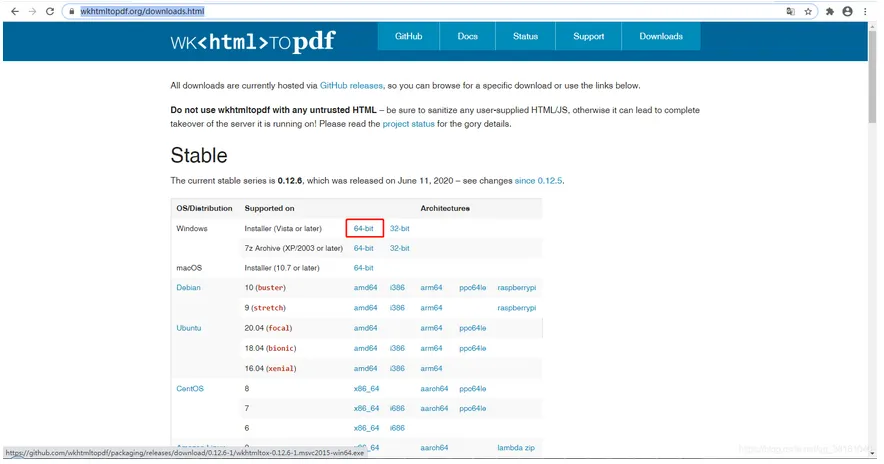
Task: Download CentOS 7 i686
Action: [397, 408]
